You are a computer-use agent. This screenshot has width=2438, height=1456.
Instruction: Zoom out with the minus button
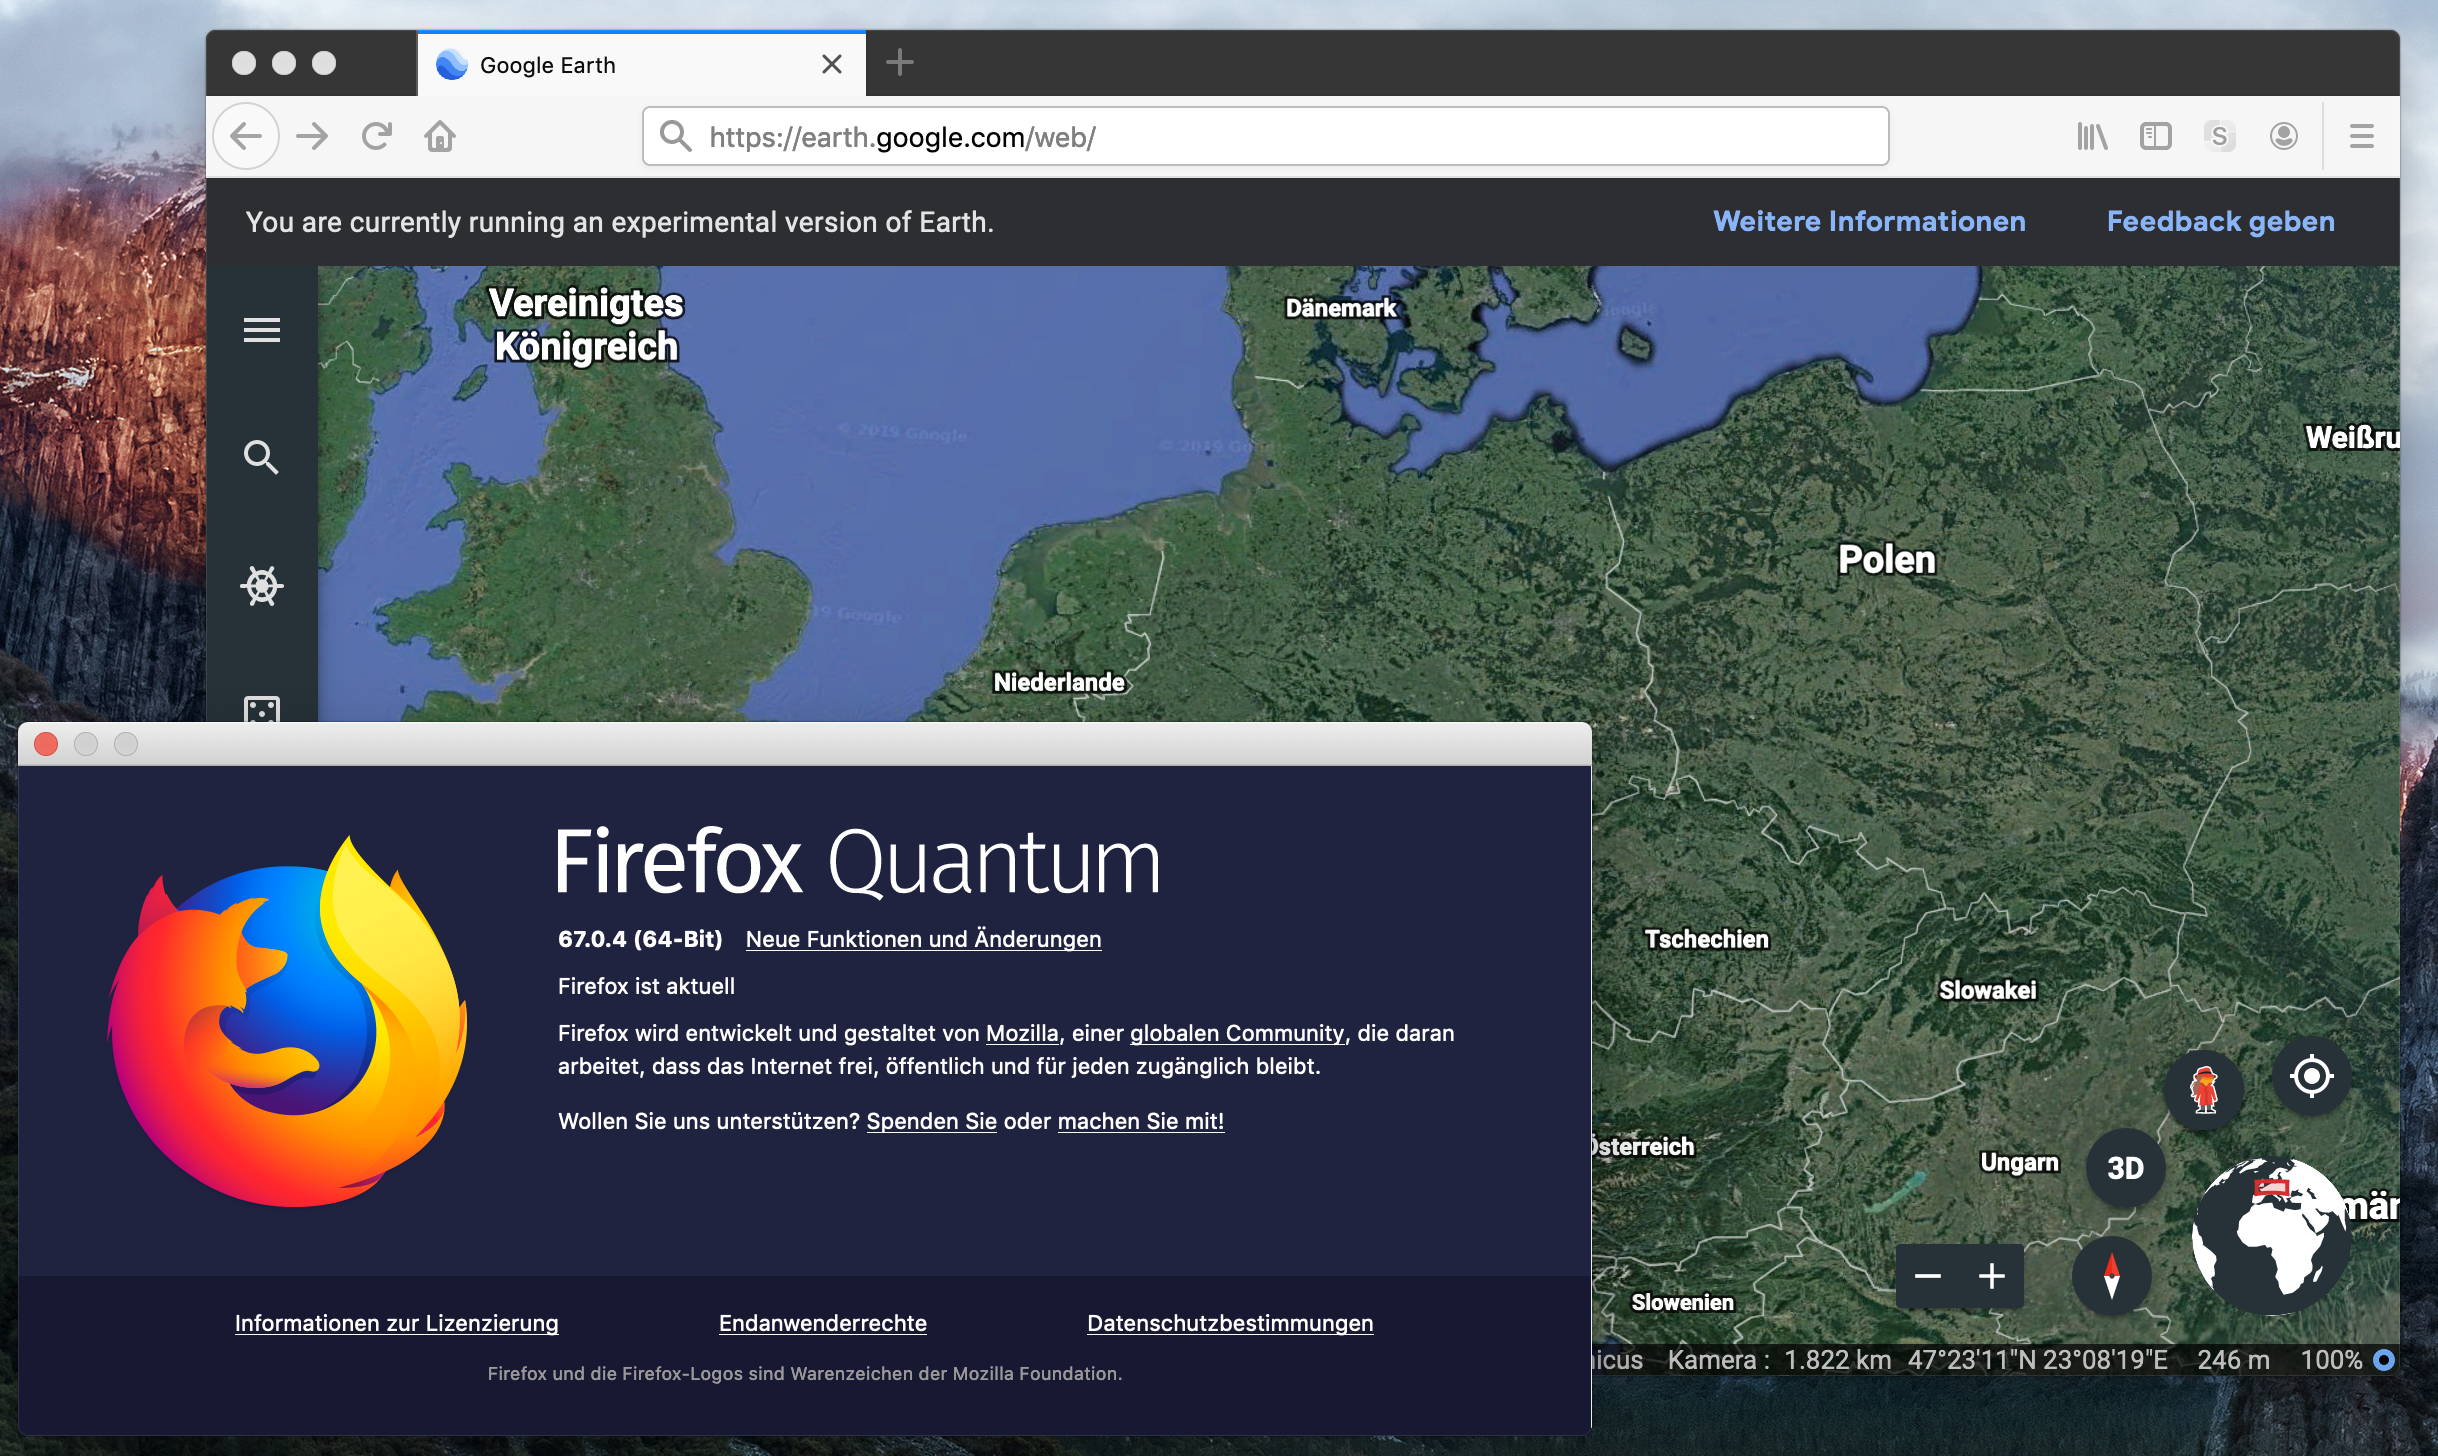coord(1928,1276)
